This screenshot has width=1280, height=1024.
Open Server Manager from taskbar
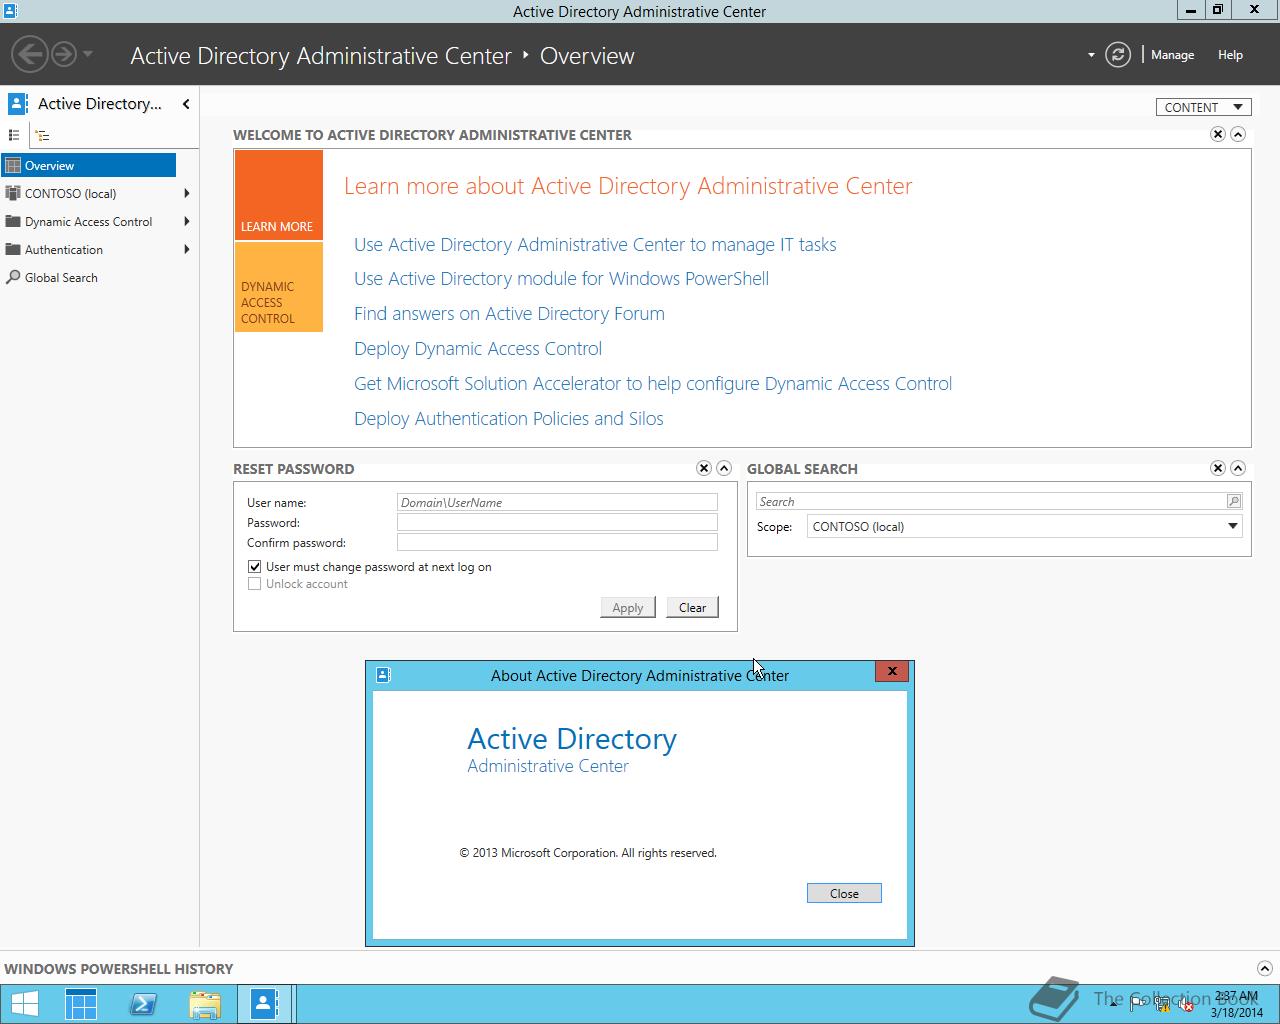pos(81,1004)
